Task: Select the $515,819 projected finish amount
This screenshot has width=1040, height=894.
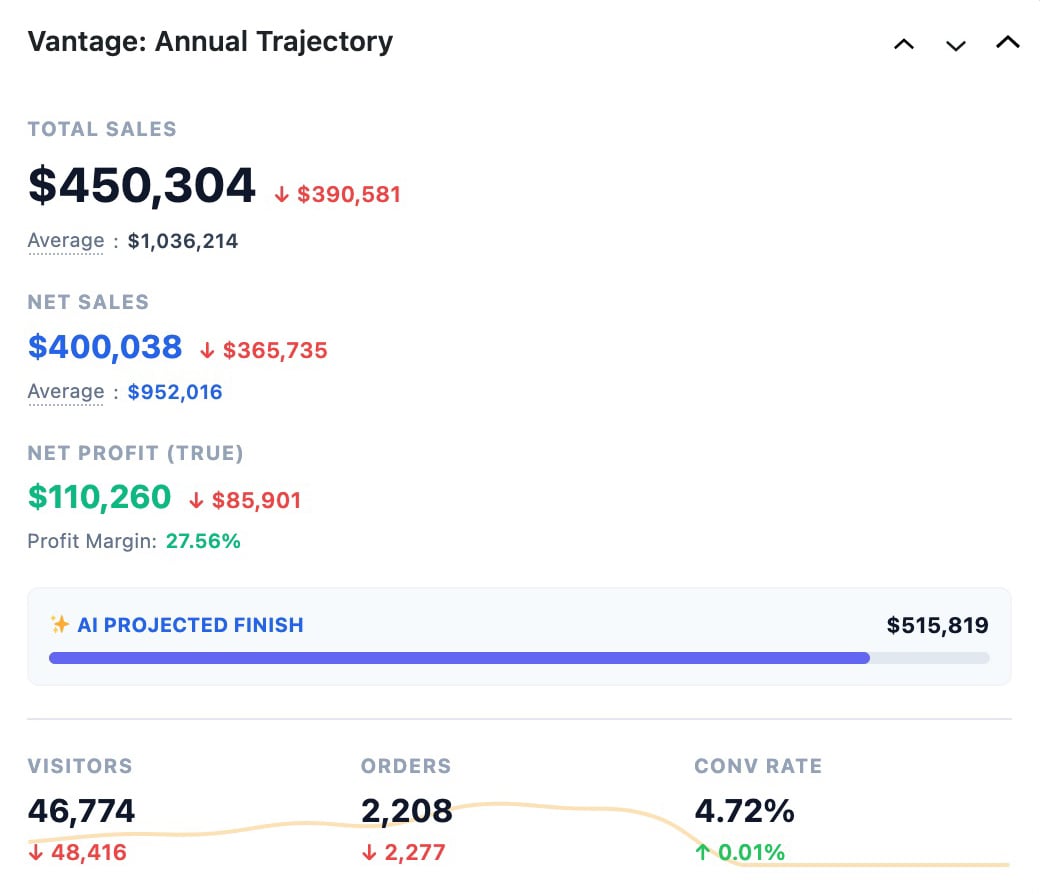Action: coord(937,625)
